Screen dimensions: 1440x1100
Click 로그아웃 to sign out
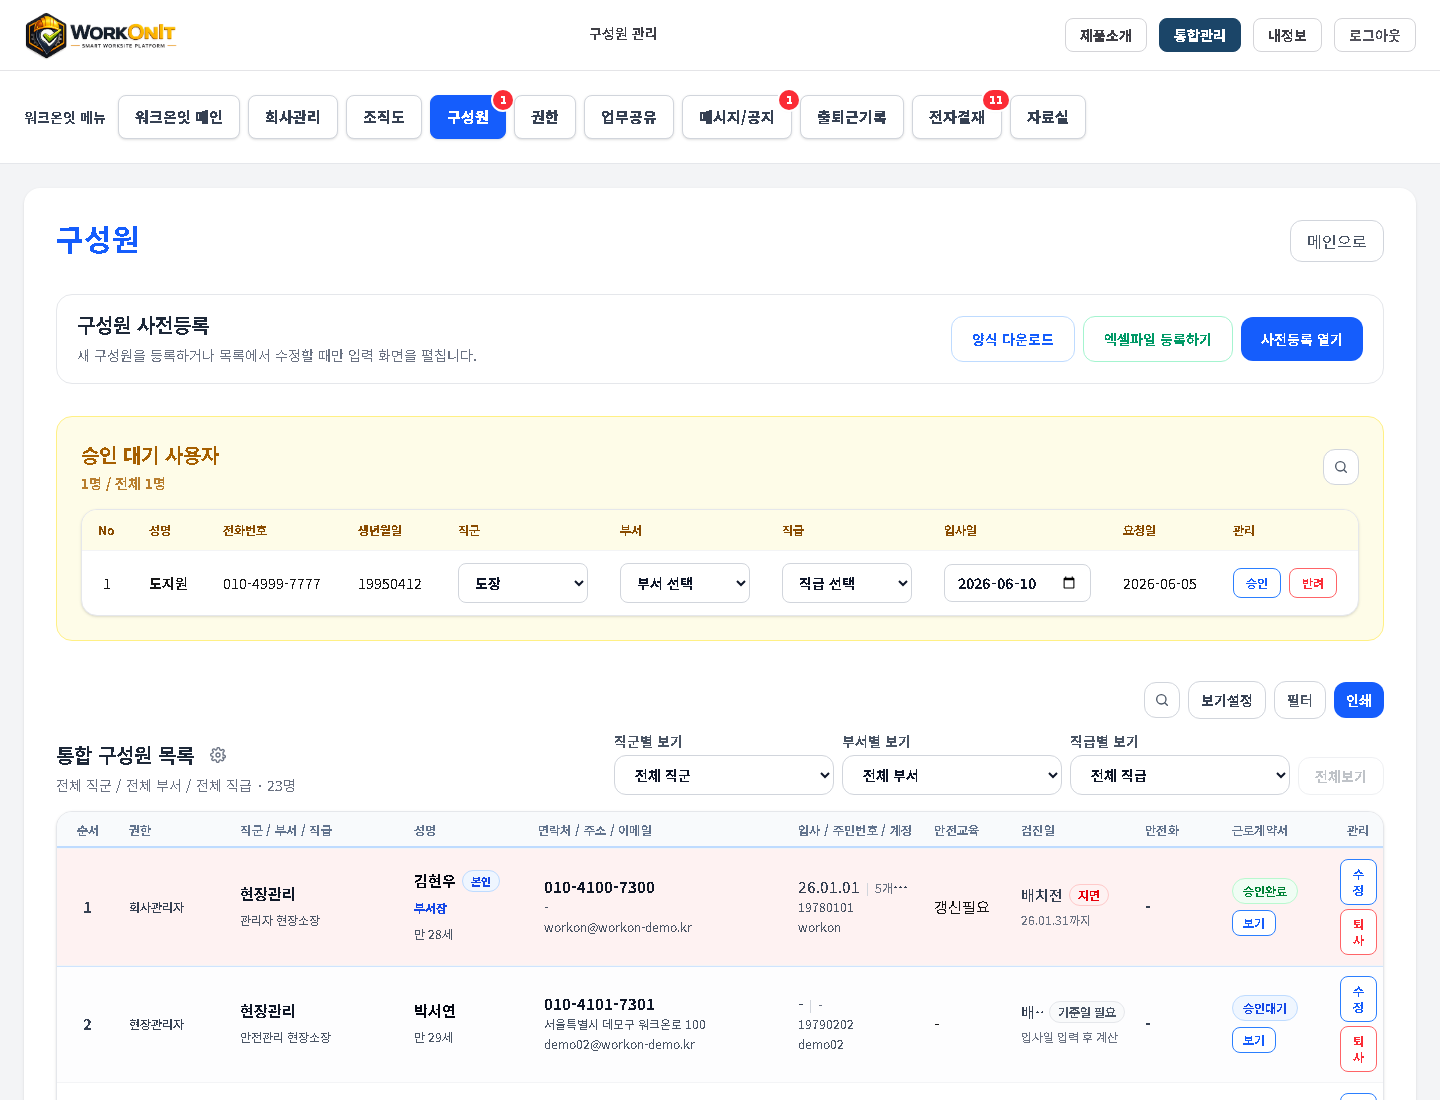(1375, 35)
